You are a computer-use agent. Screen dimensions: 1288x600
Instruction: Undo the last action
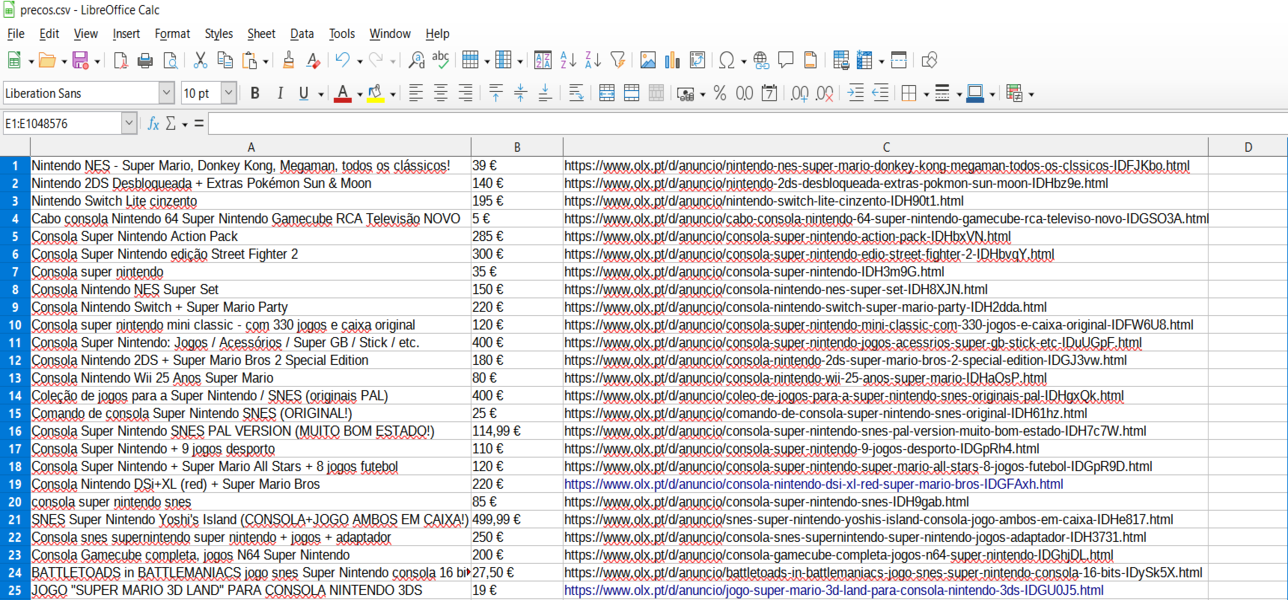343,61
